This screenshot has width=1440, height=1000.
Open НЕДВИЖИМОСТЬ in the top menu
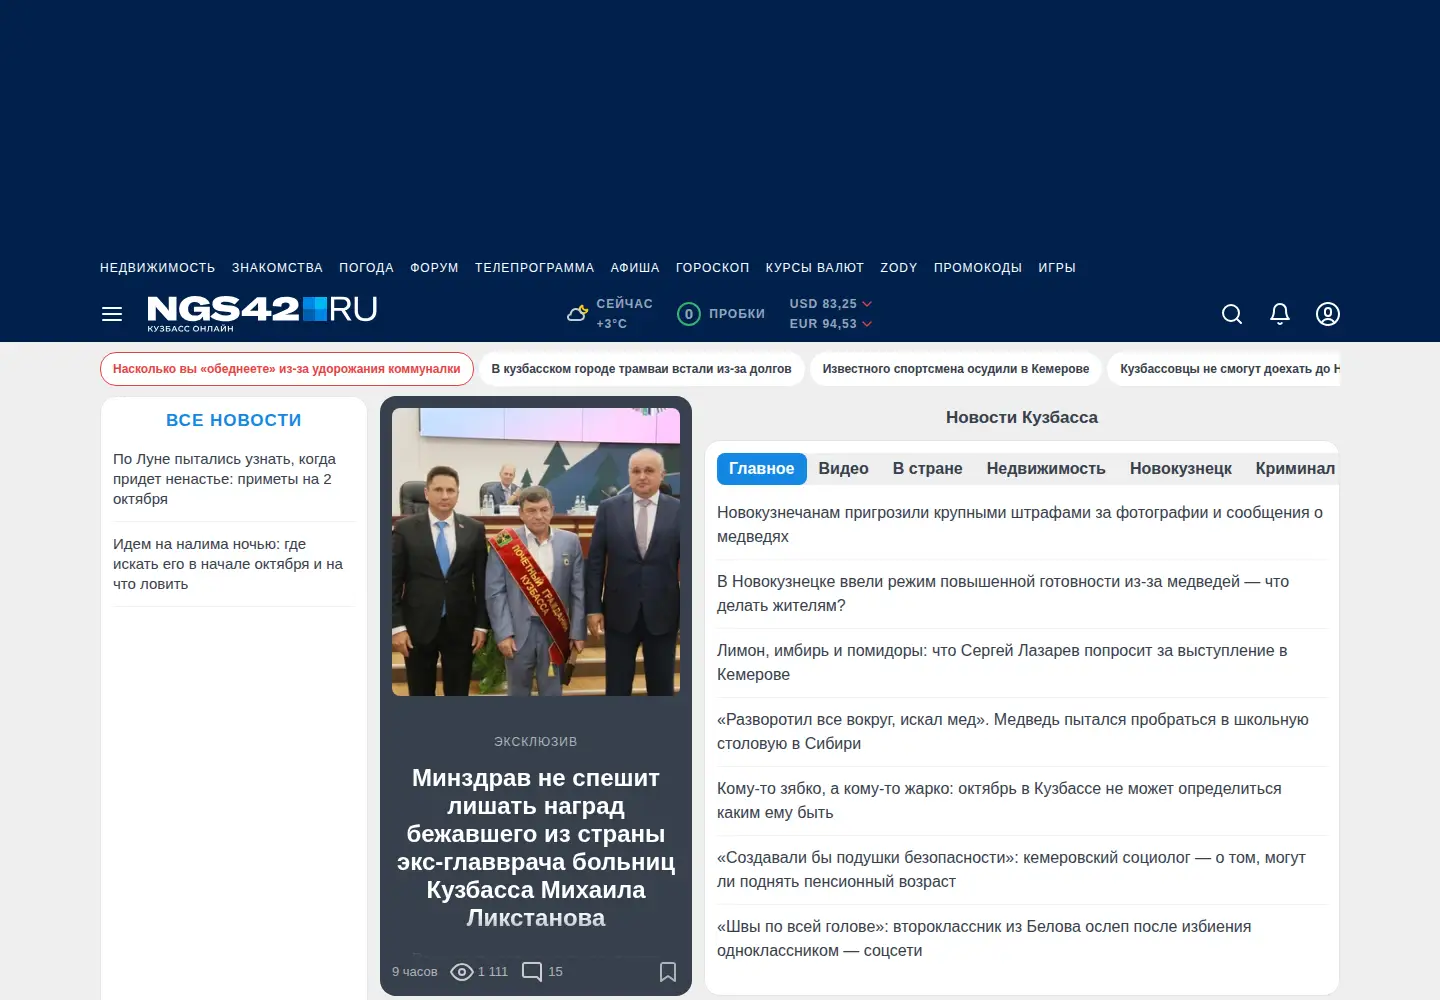click(x=158, y=268)
